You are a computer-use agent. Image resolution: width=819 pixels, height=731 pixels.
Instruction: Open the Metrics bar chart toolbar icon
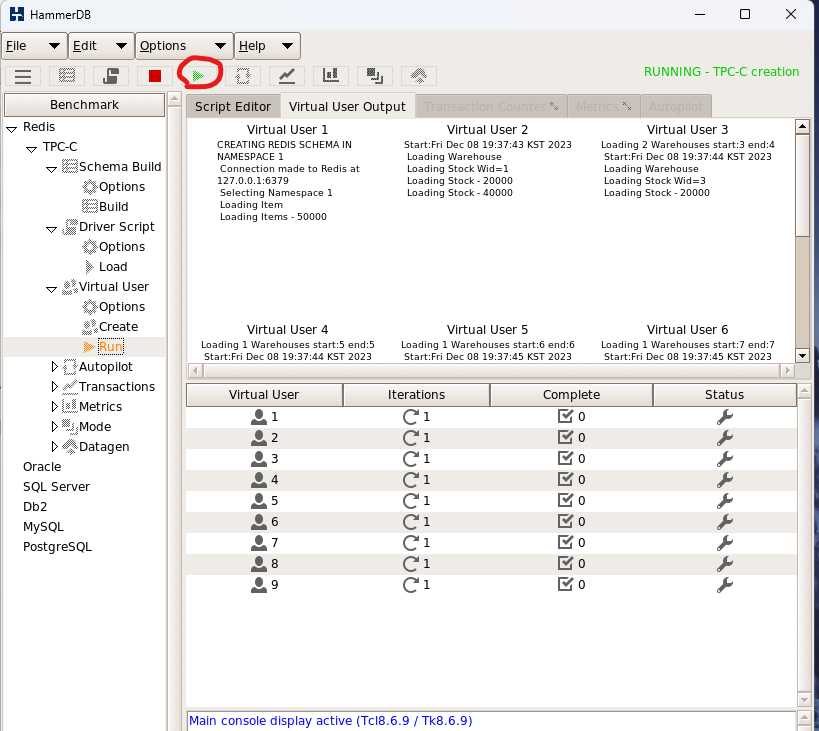tap(331, 76)
